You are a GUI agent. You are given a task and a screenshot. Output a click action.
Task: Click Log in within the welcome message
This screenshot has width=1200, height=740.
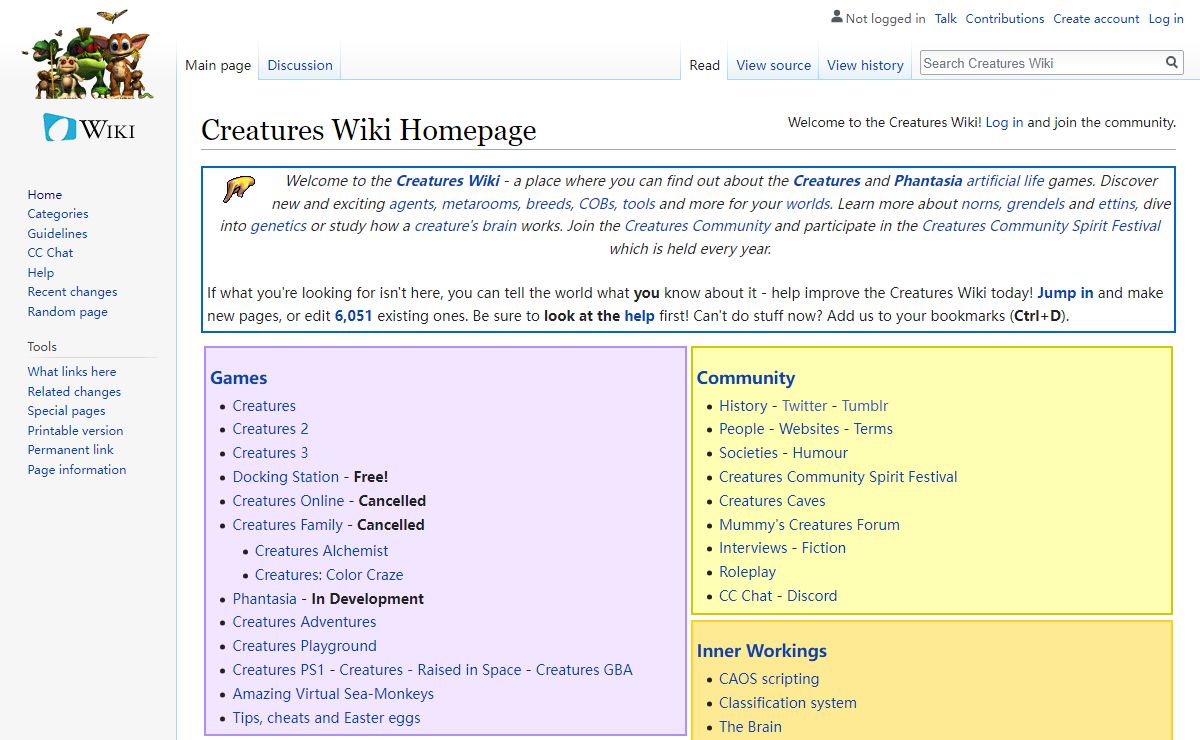click(x=1004, y=122)
